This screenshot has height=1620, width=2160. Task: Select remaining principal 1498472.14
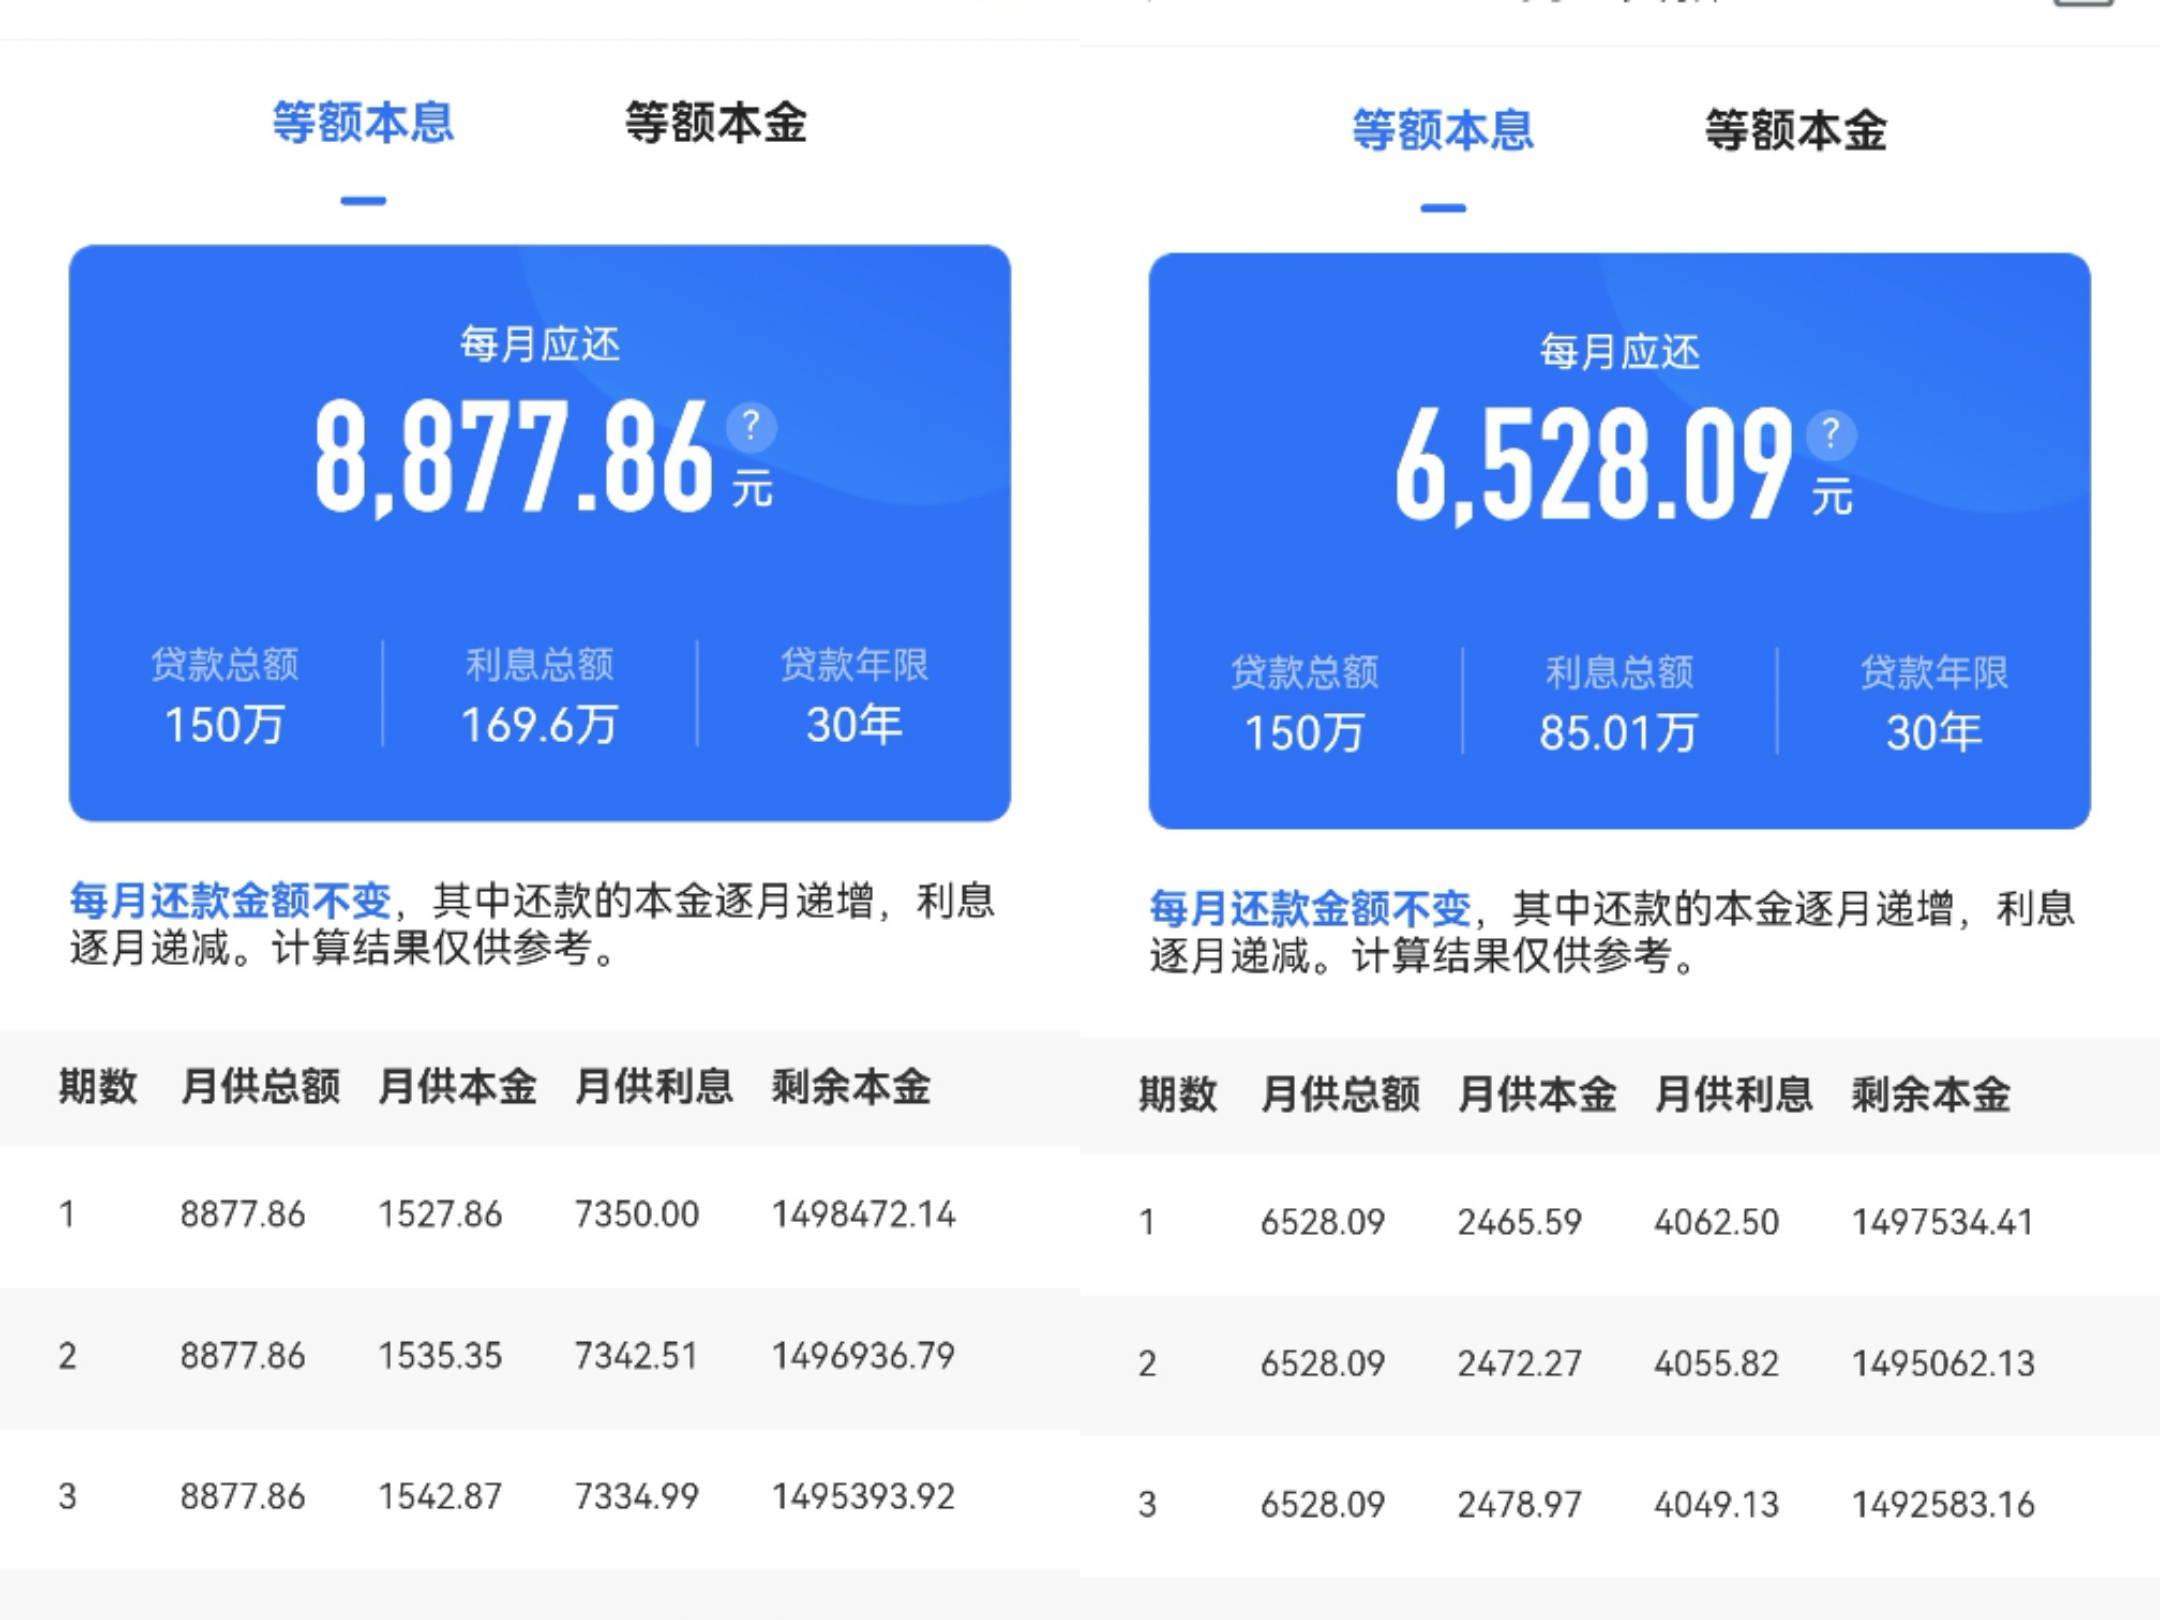[864, 1214]
